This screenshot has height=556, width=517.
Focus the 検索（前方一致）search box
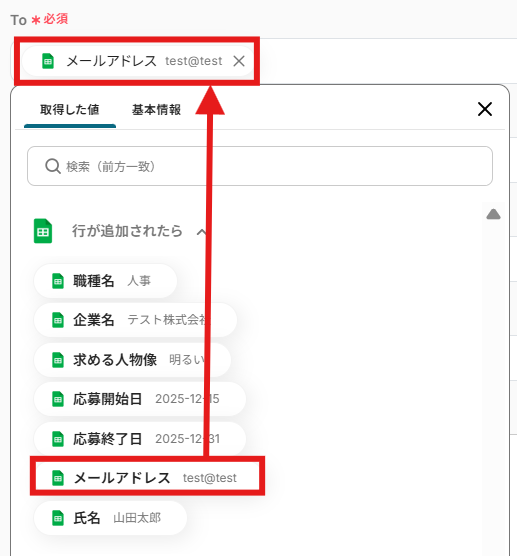(260, 166)
